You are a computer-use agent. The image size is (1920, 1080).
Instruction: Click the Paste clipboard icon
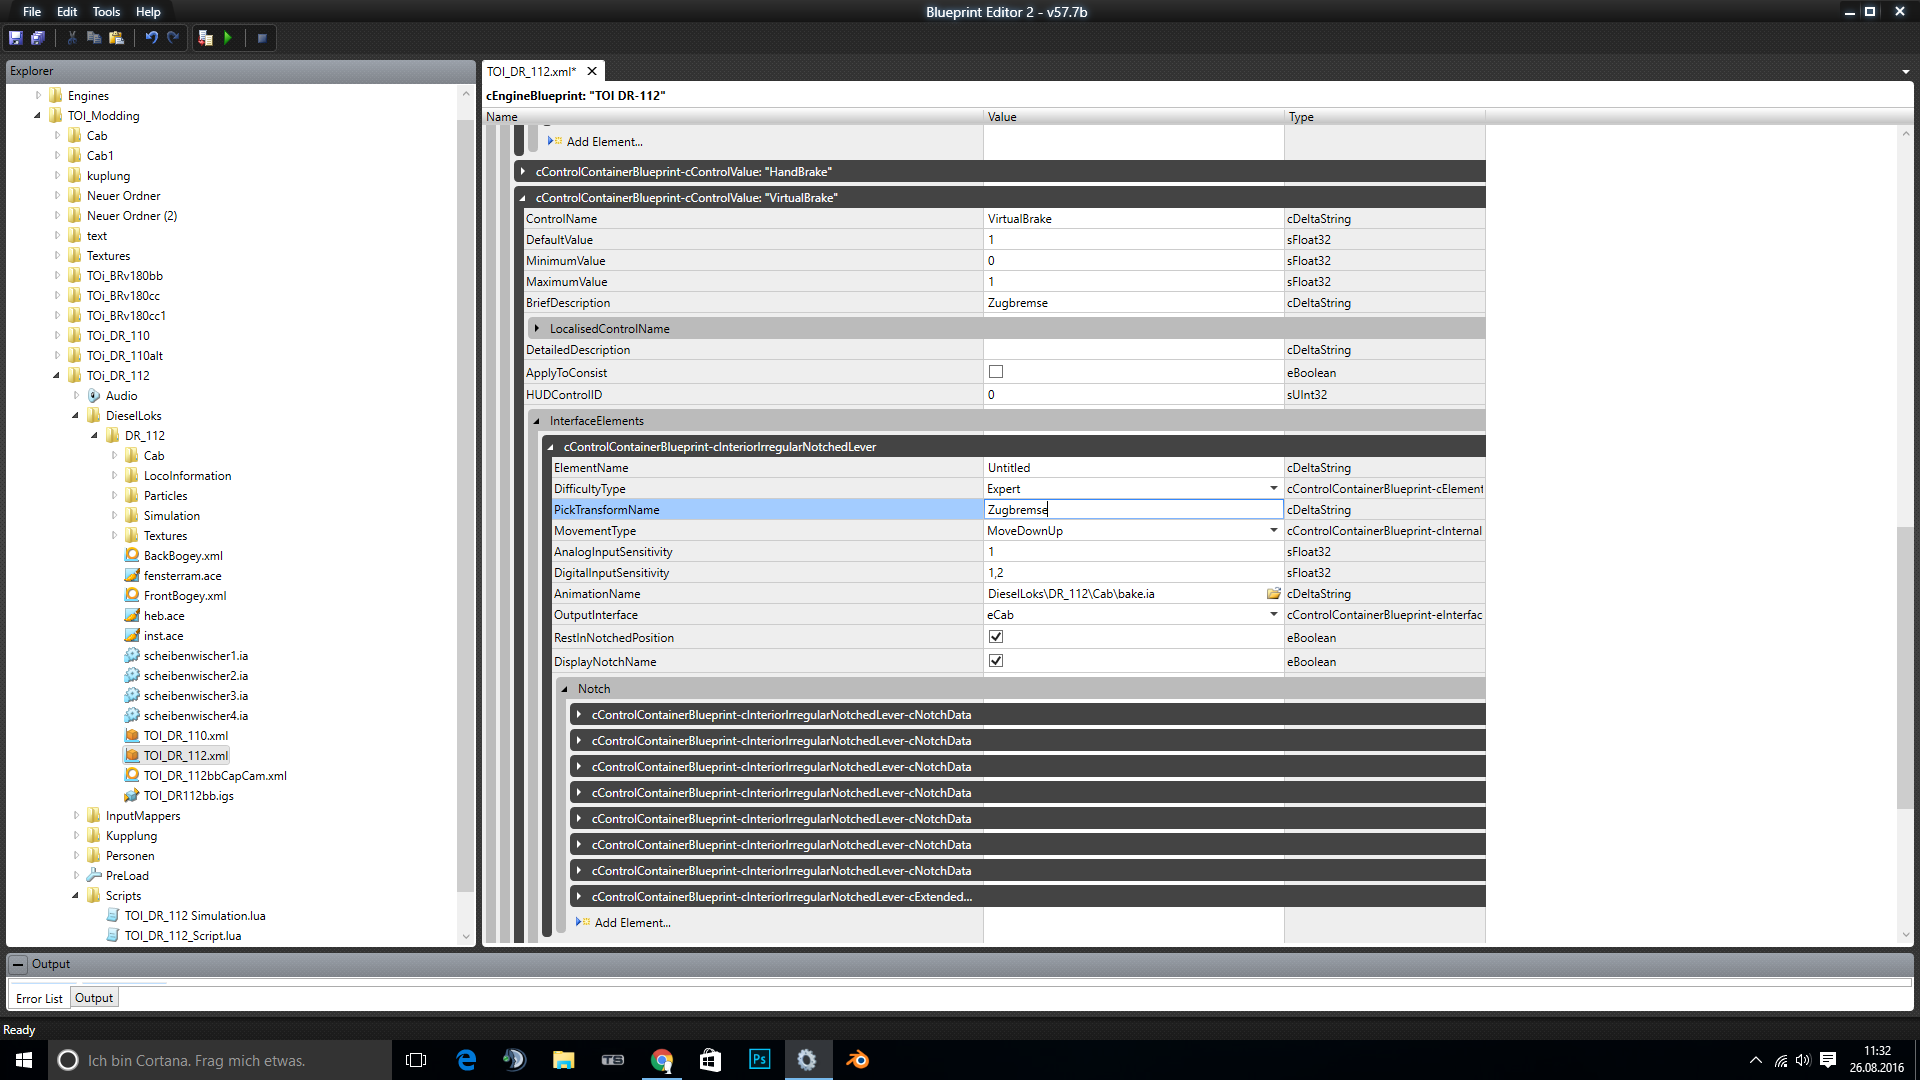tap(116, 38)
